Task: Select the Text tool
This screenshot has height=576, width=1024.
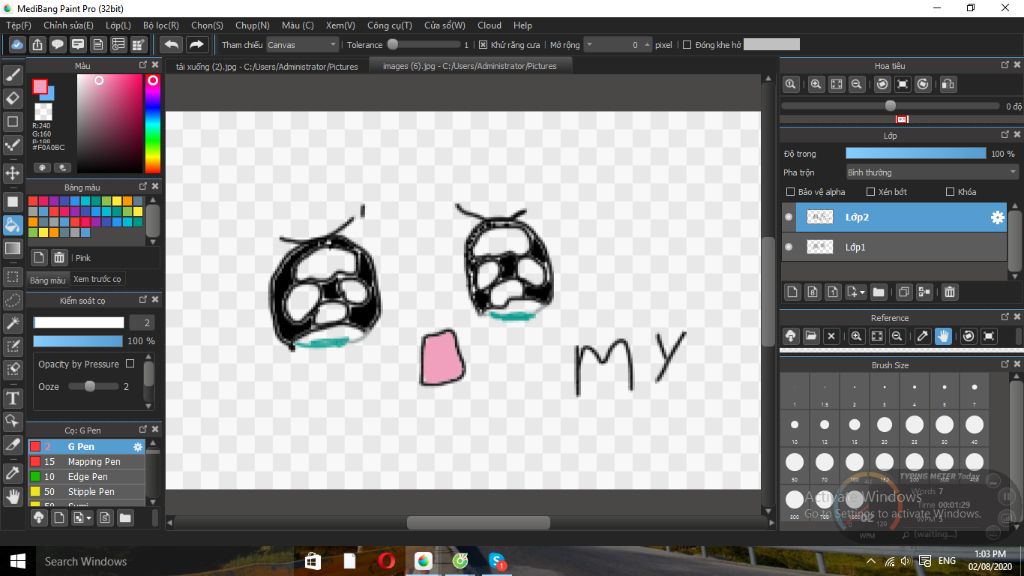Action: click(12, 398)
